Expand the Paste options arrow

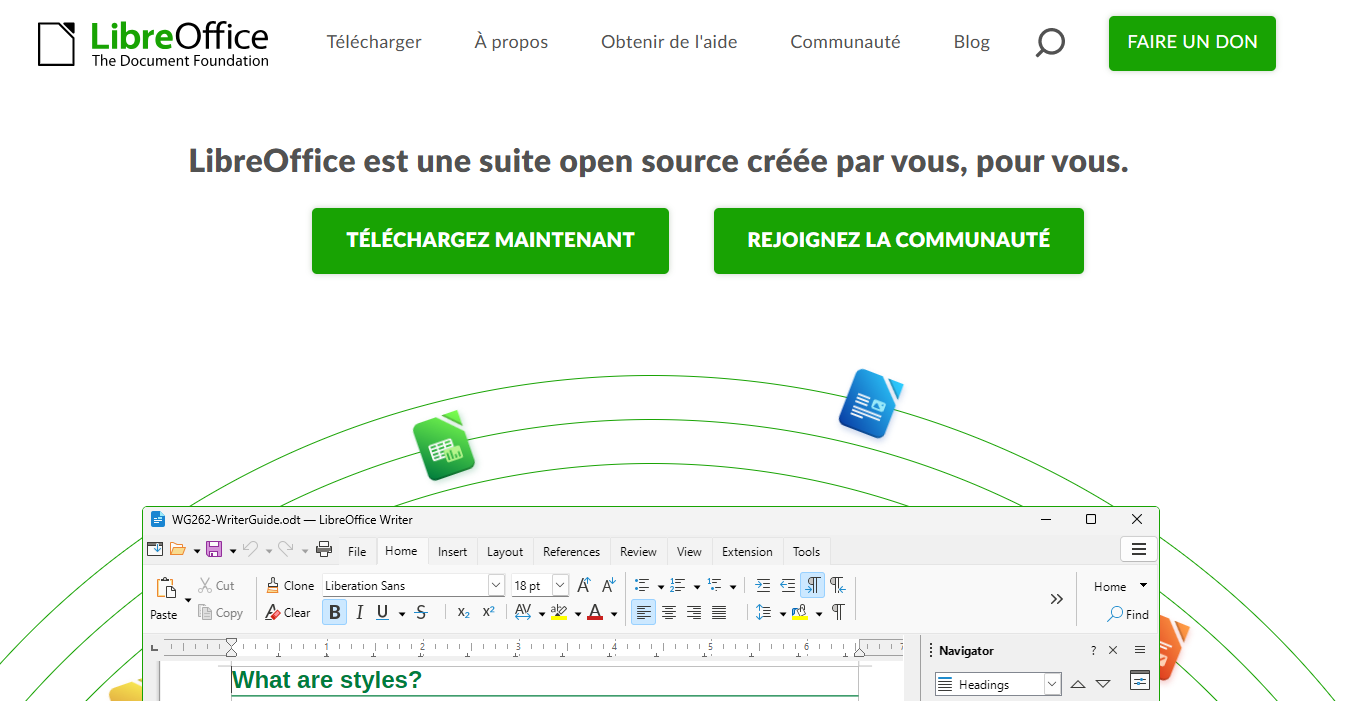[x=187, y=600]
